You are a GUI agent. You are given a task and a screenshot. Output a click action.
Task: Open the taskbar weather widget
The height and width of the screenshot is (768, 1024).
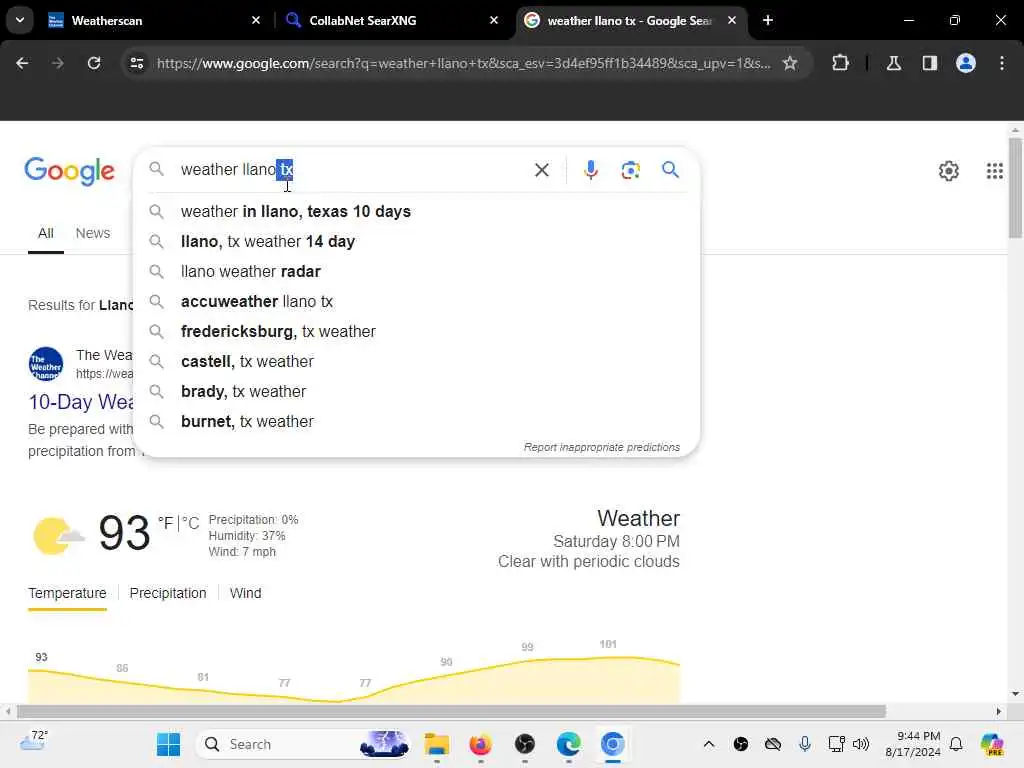33,743
